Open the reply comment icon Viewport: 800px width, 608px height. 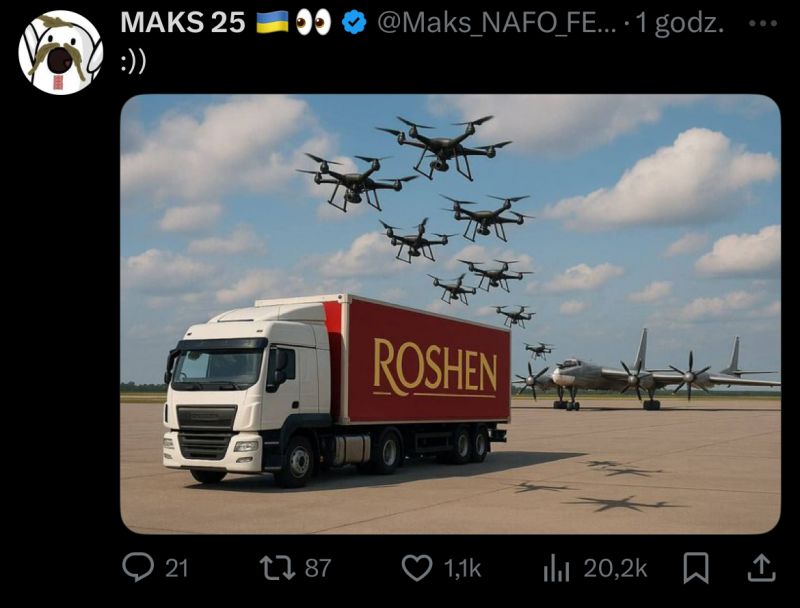138,567
